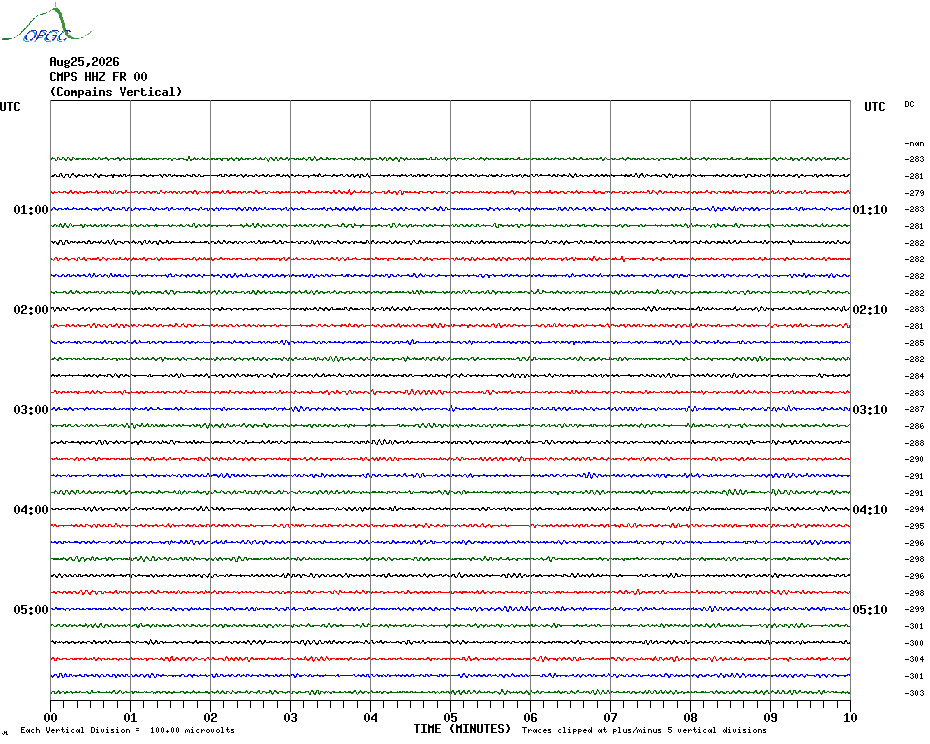Click the black trace on the 04:00 row
Viewport: 930px width, 744px height.
click(x=451, y=509)
